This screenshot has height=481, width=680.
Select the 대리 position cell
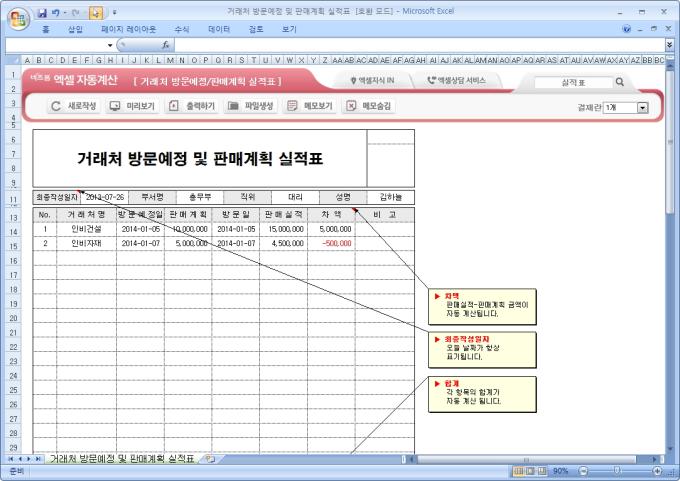pyautogui.click(x=295, y=197)
